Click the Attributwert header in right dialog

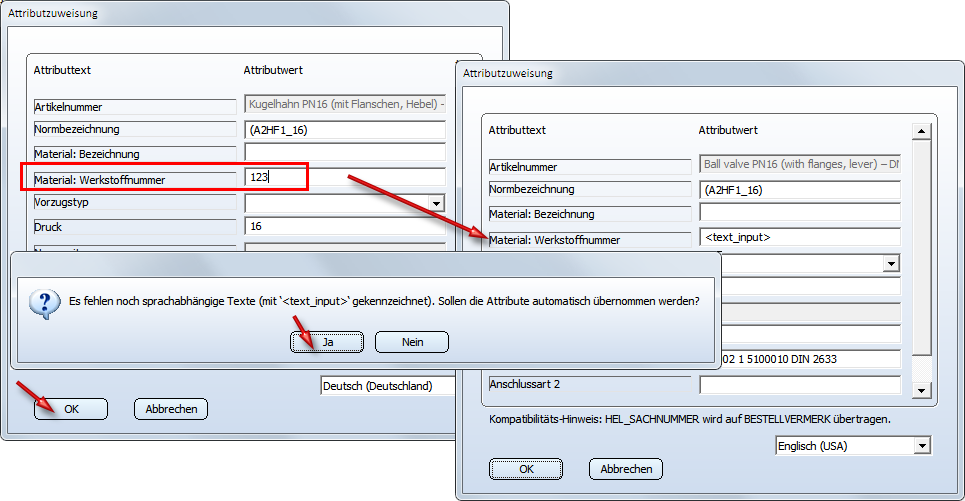point(727,130)
